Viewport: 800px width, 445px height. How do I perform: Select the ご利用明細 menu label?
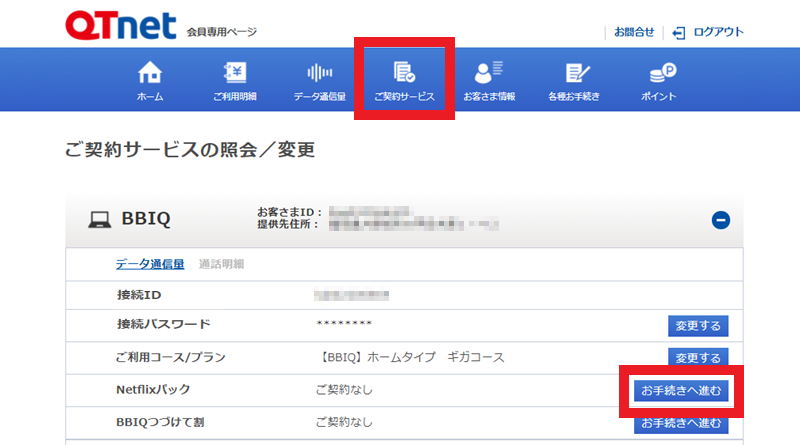pyautogui.click(x=235, y=96)
